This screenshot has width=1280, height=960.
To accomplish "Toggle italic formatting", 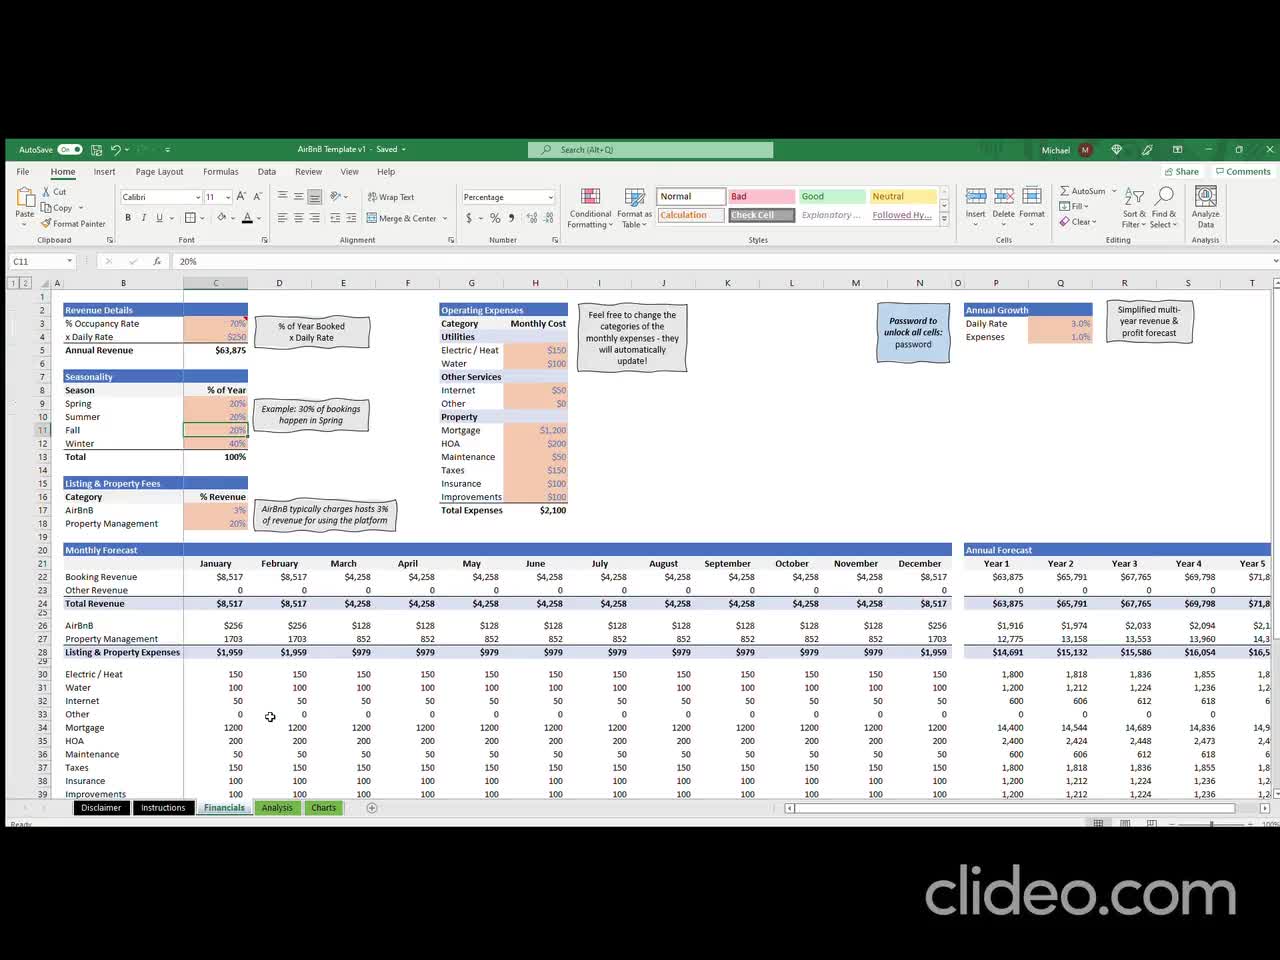I will pyautogui.click(x=142, y=218).
